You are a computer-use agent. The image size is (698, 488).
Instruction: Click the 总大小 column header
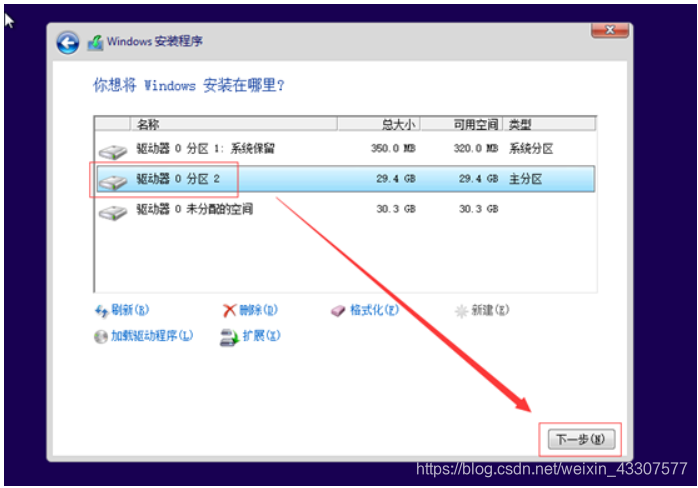click(x=378, y=124)
